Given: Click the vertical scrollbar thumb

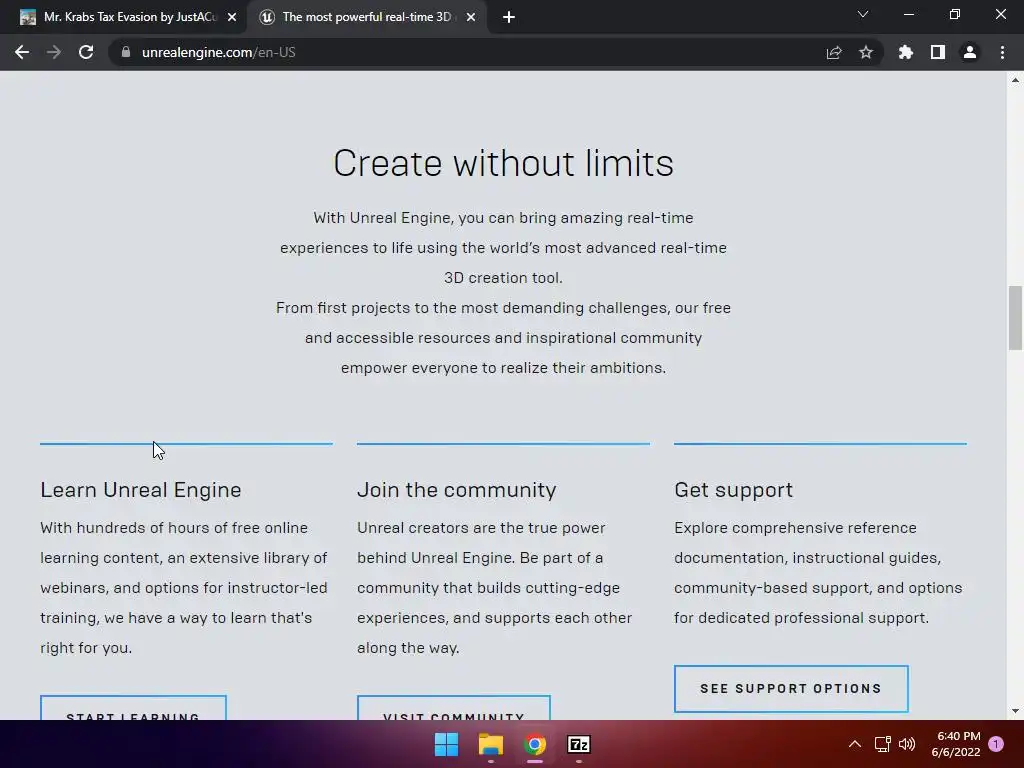Looking at the screenshot, I should (x=1015, y=317).
